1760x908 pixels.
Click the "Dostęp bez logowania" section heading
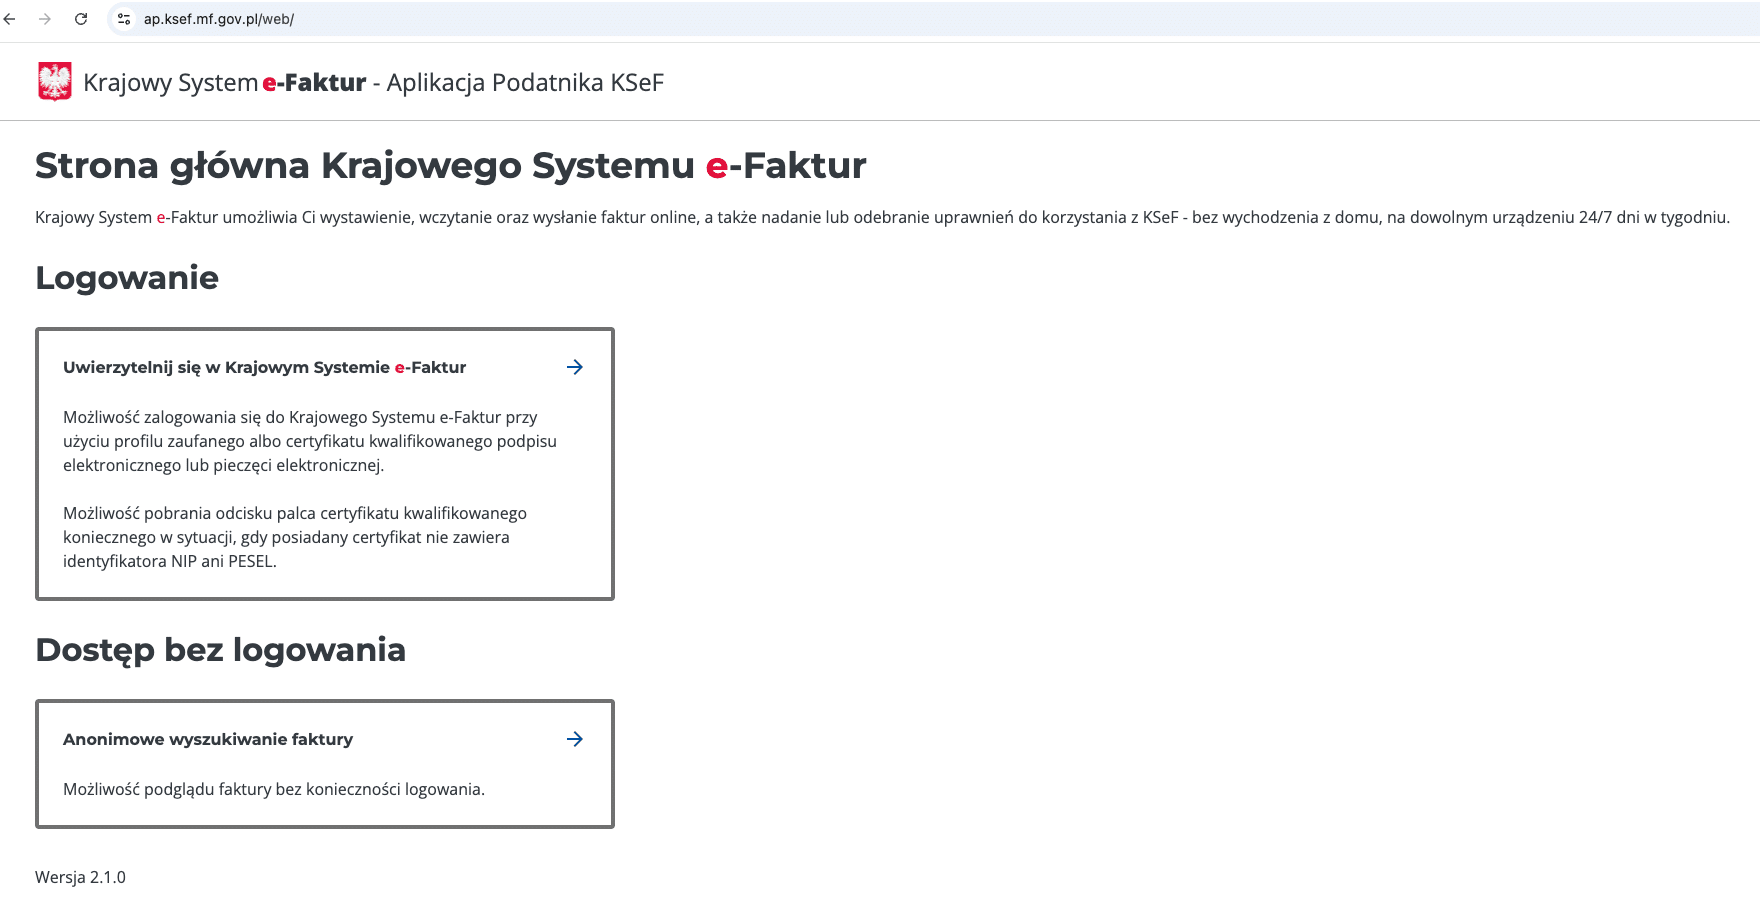(220, 650)
